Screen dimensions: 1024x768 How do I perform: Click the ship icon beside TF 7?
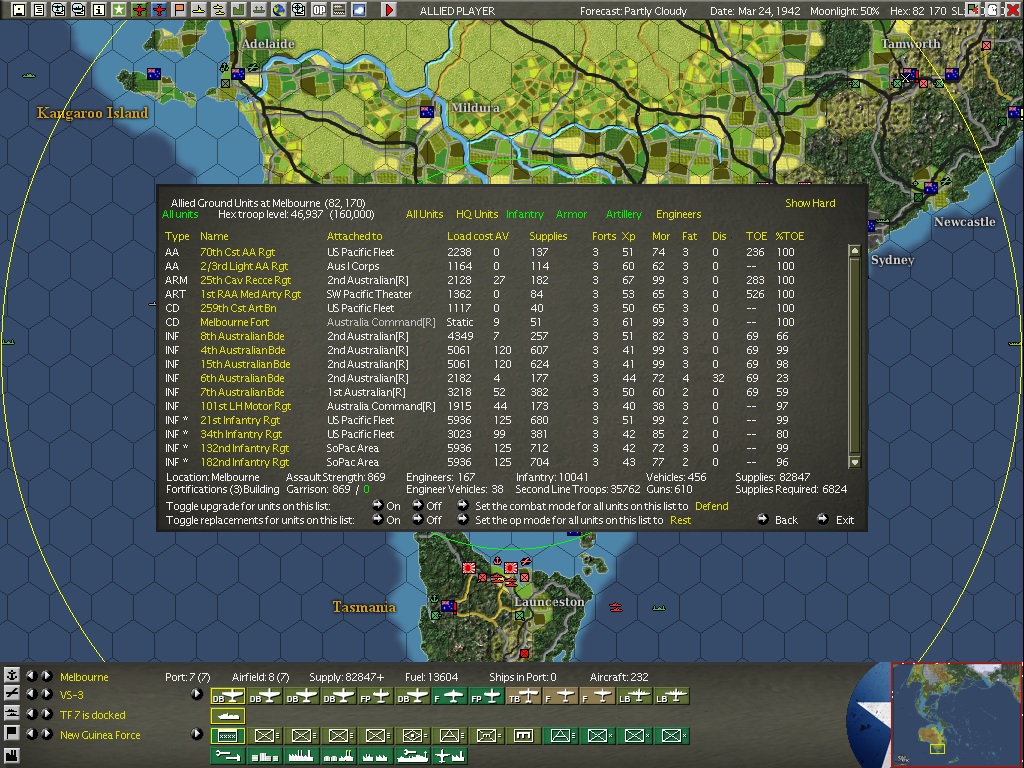(x=11, y=714)
